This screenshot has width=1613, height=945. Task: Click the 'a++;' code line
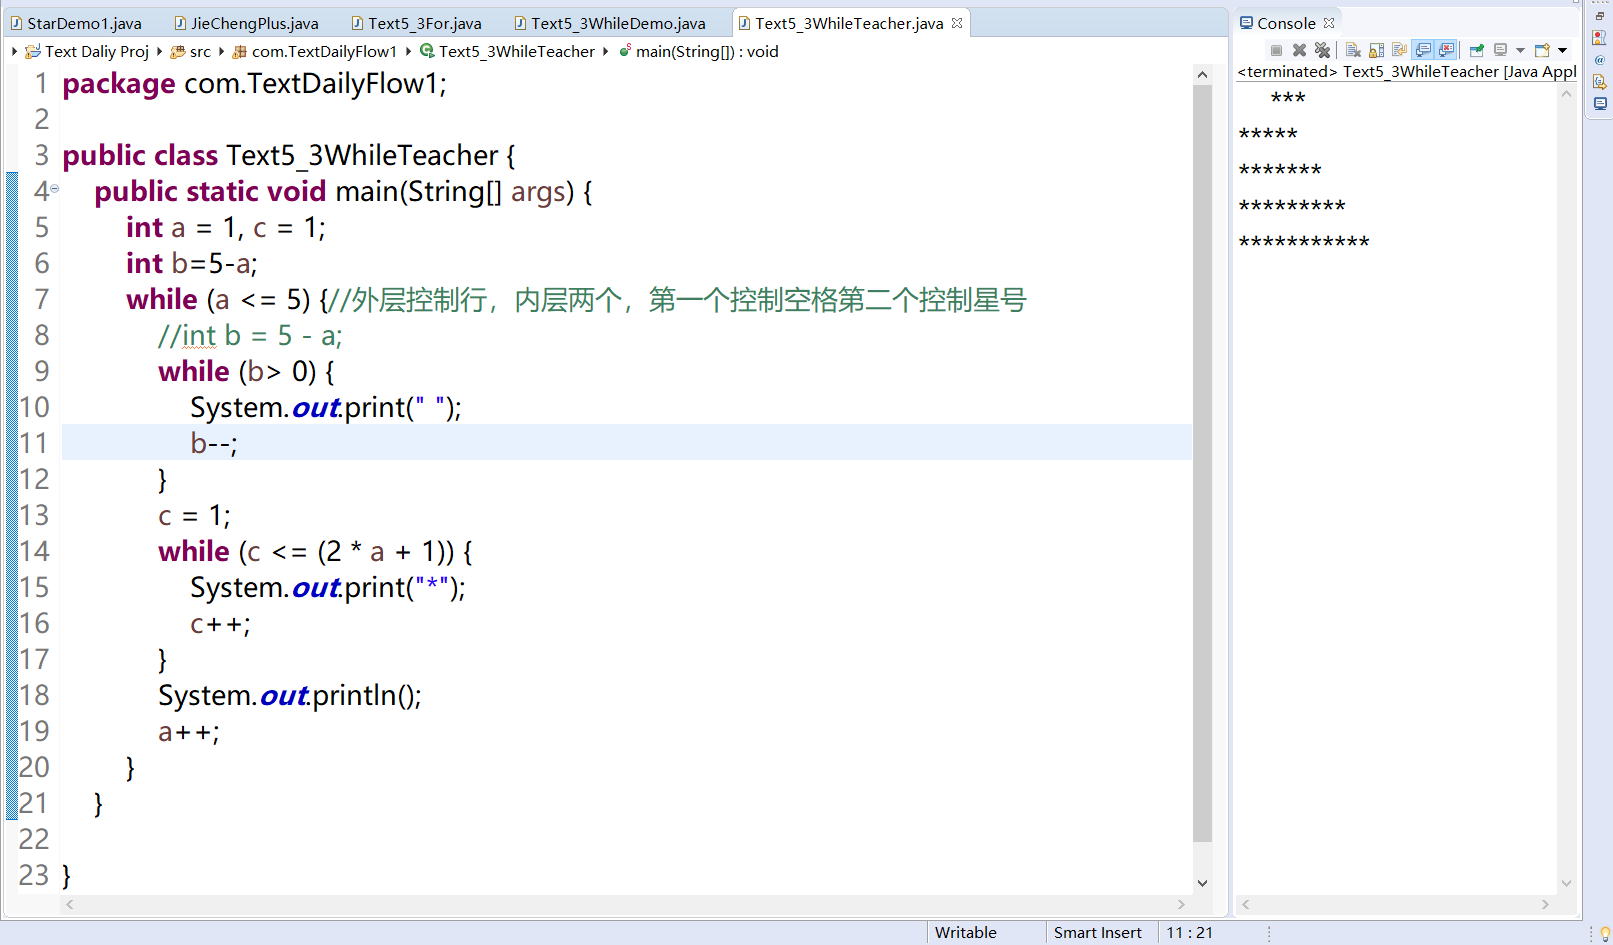tap(189, 732)
